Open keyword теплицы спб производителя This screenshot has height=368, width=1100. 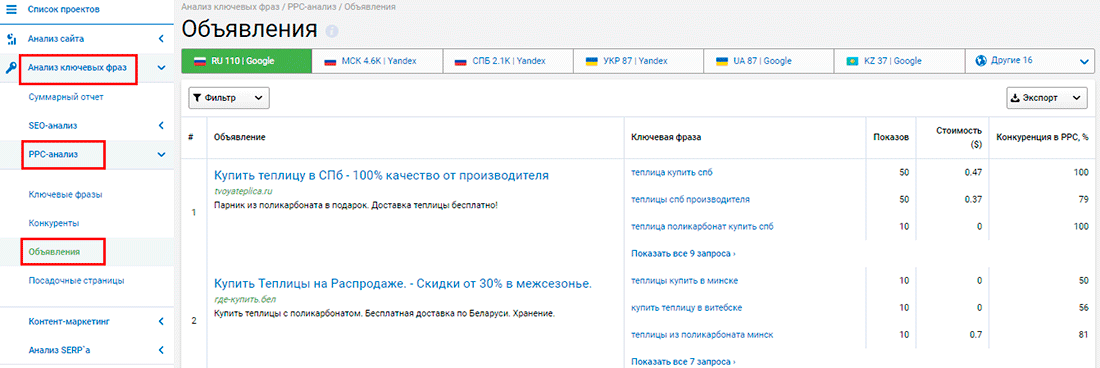point(690,200)
